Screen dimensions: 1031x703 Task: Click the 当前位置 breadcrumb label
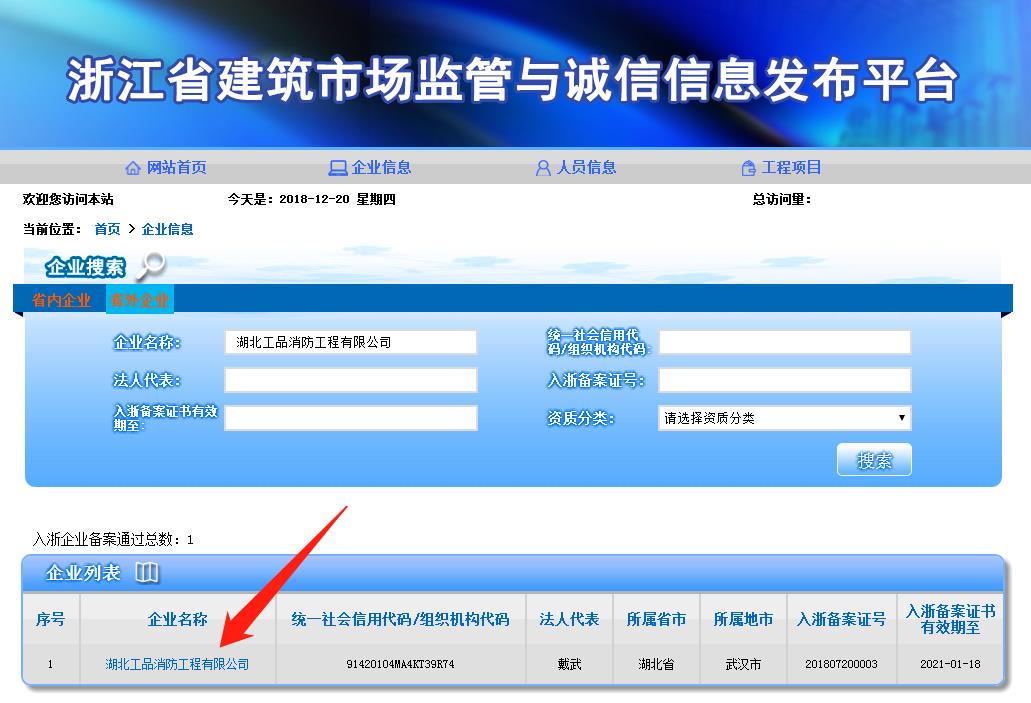tap(52, 229)
